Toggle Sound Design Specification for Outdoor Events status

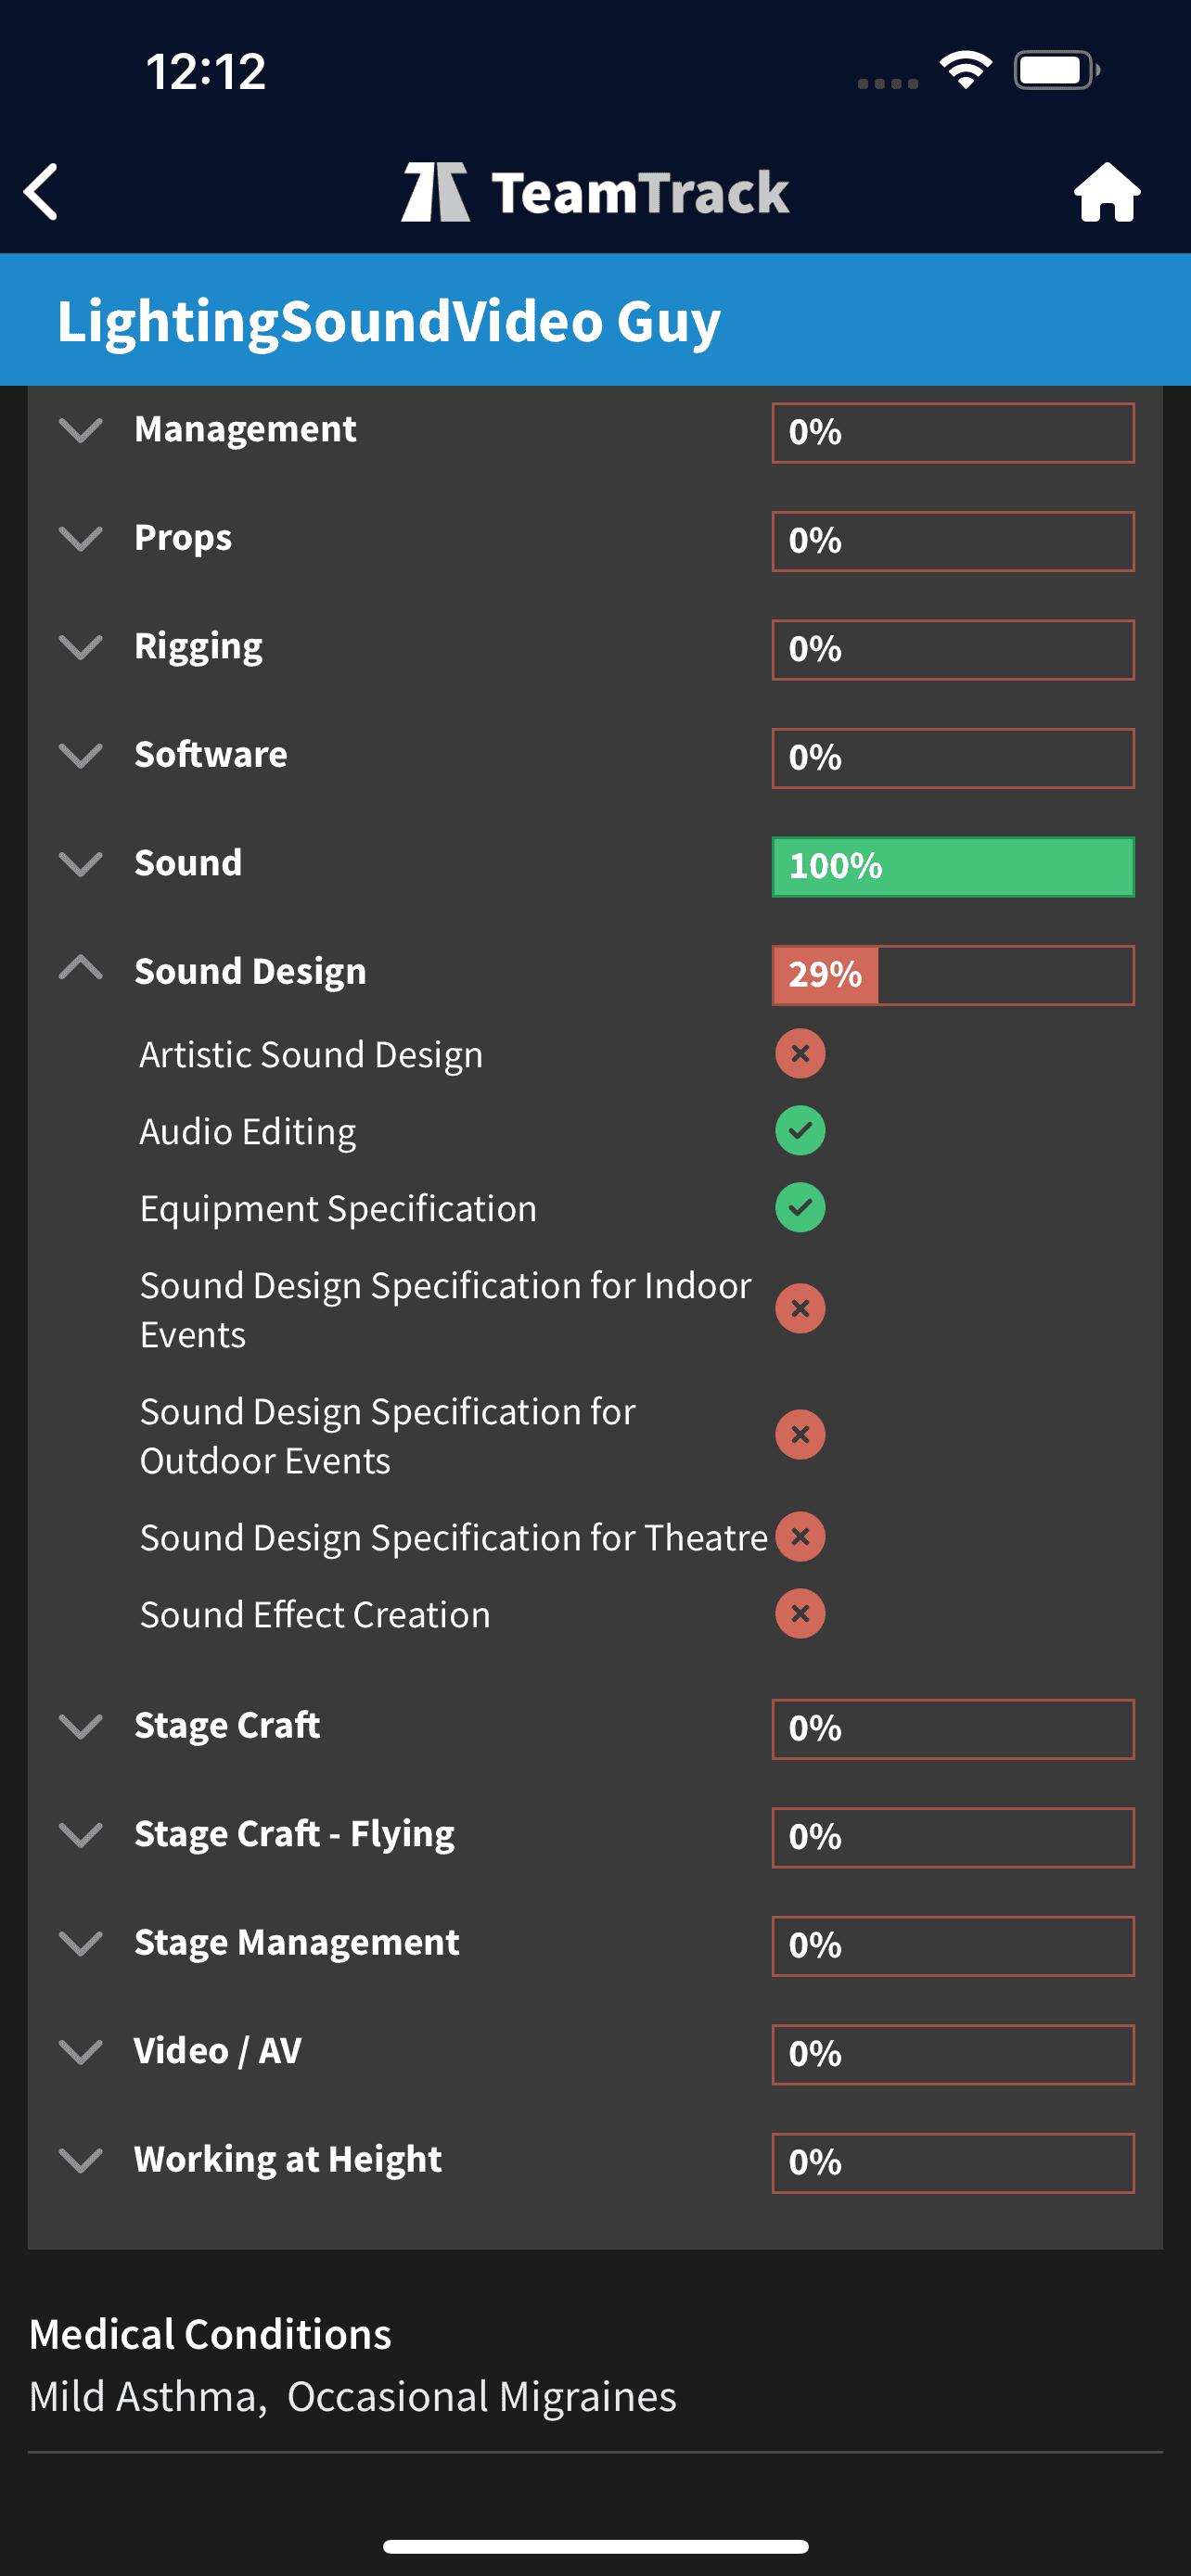pos(800,1435)
